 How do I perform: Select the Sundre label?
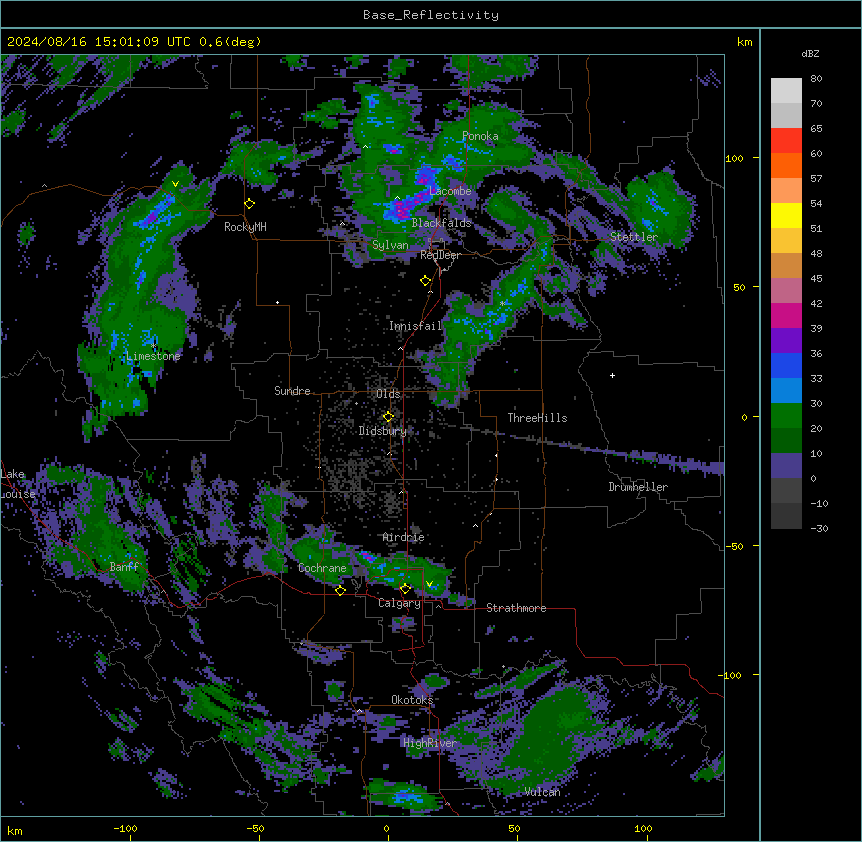(x=292, y=391)
